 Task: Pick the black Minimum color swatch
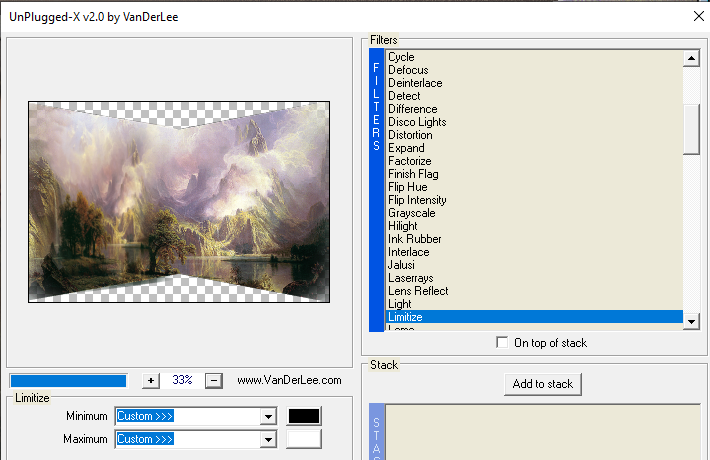pyautogui.click(x=304, y=416)
